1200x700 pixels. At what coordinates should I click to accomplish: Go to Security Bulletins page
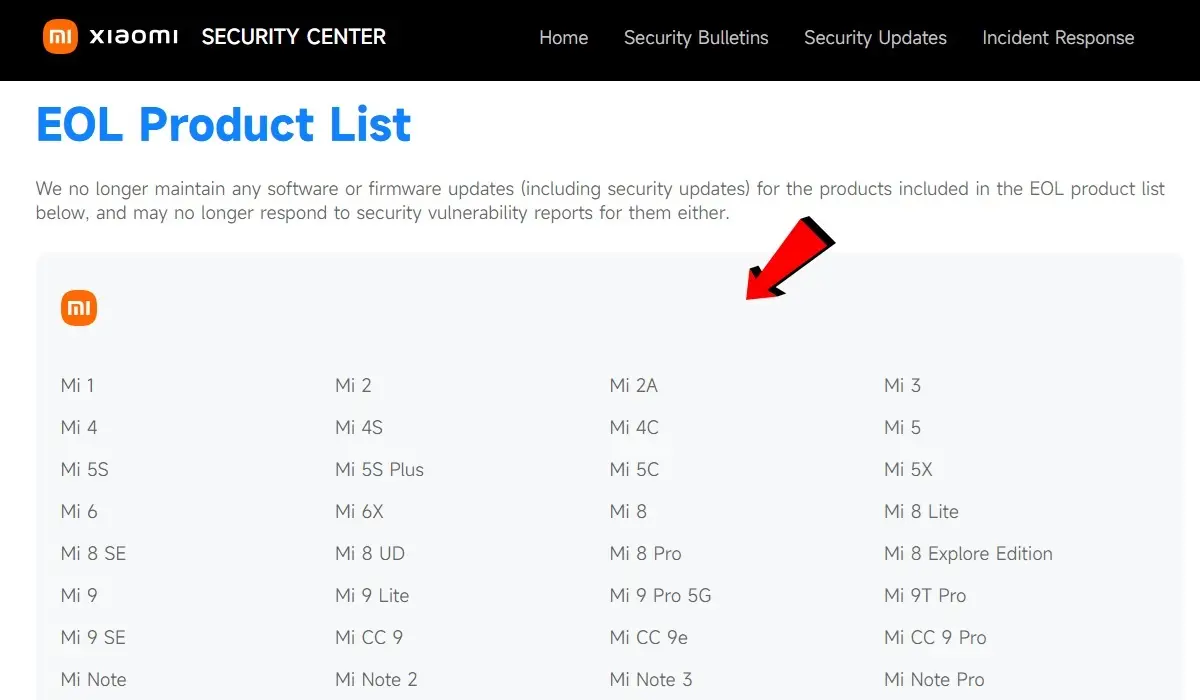click(696, 38)
